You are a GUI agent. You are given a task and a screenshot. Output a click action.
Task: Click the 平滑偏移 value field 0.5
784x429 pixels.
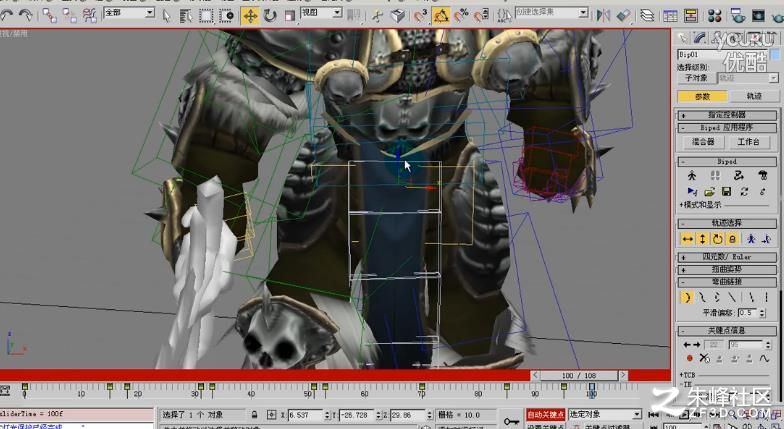point(748,312)
